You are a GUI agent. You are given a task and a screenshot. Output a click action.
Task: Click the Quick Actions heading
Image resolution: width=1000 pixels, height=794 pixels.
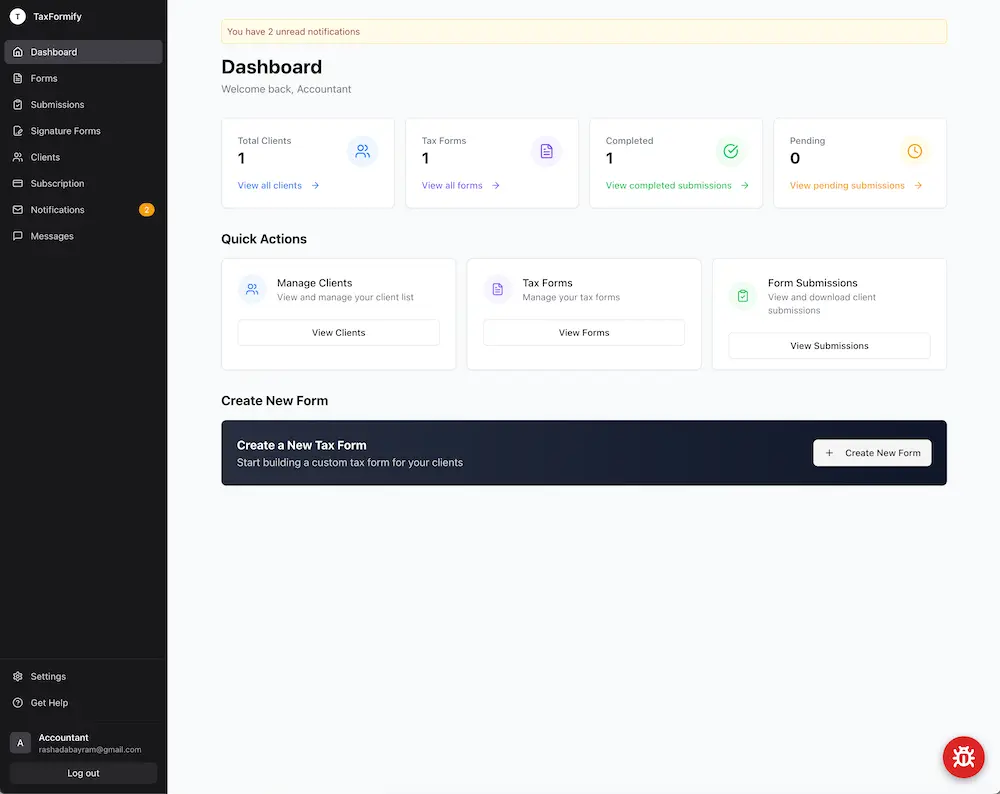point(264,239)
